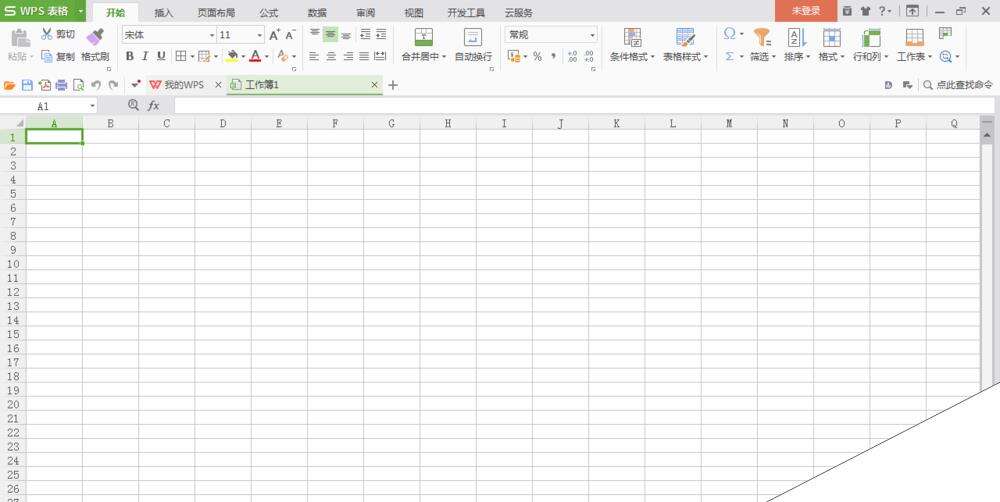Viewport: 1000px width, 502px height.
Task: Switch to the 数据 (Data) tab
Action: point(317,13)
